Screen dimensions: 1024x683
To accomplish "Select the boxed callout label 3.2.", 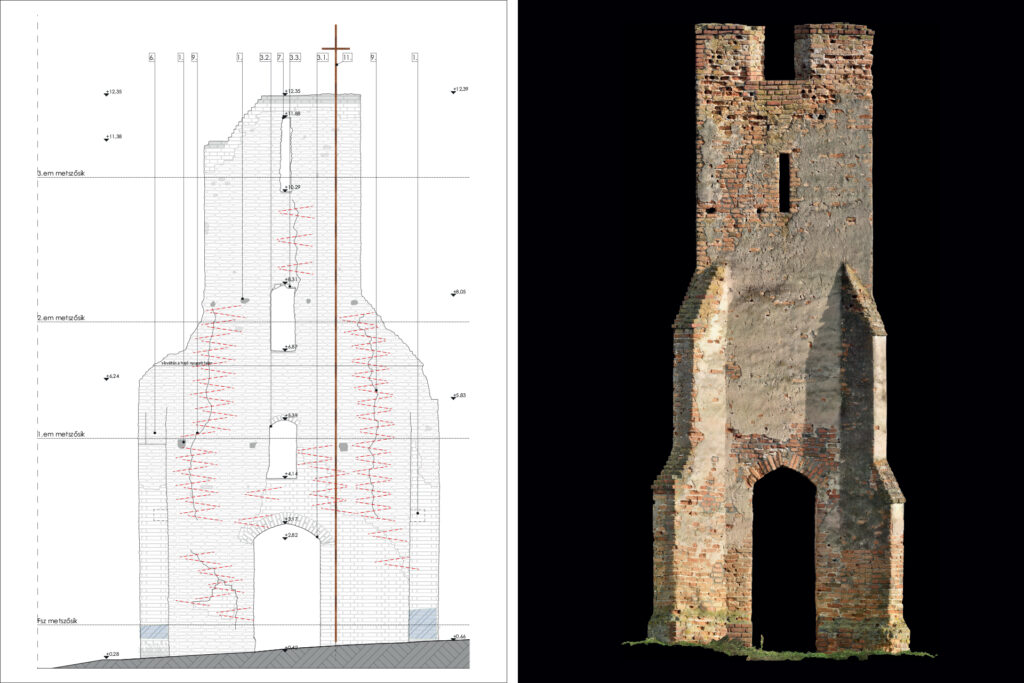I will coord(264,58).
